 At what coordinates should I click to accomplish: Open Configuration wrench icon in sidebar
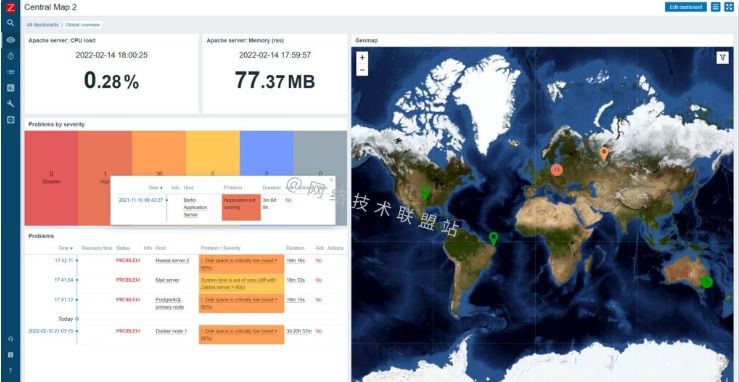pyautogui.click(x=10, y=104)
